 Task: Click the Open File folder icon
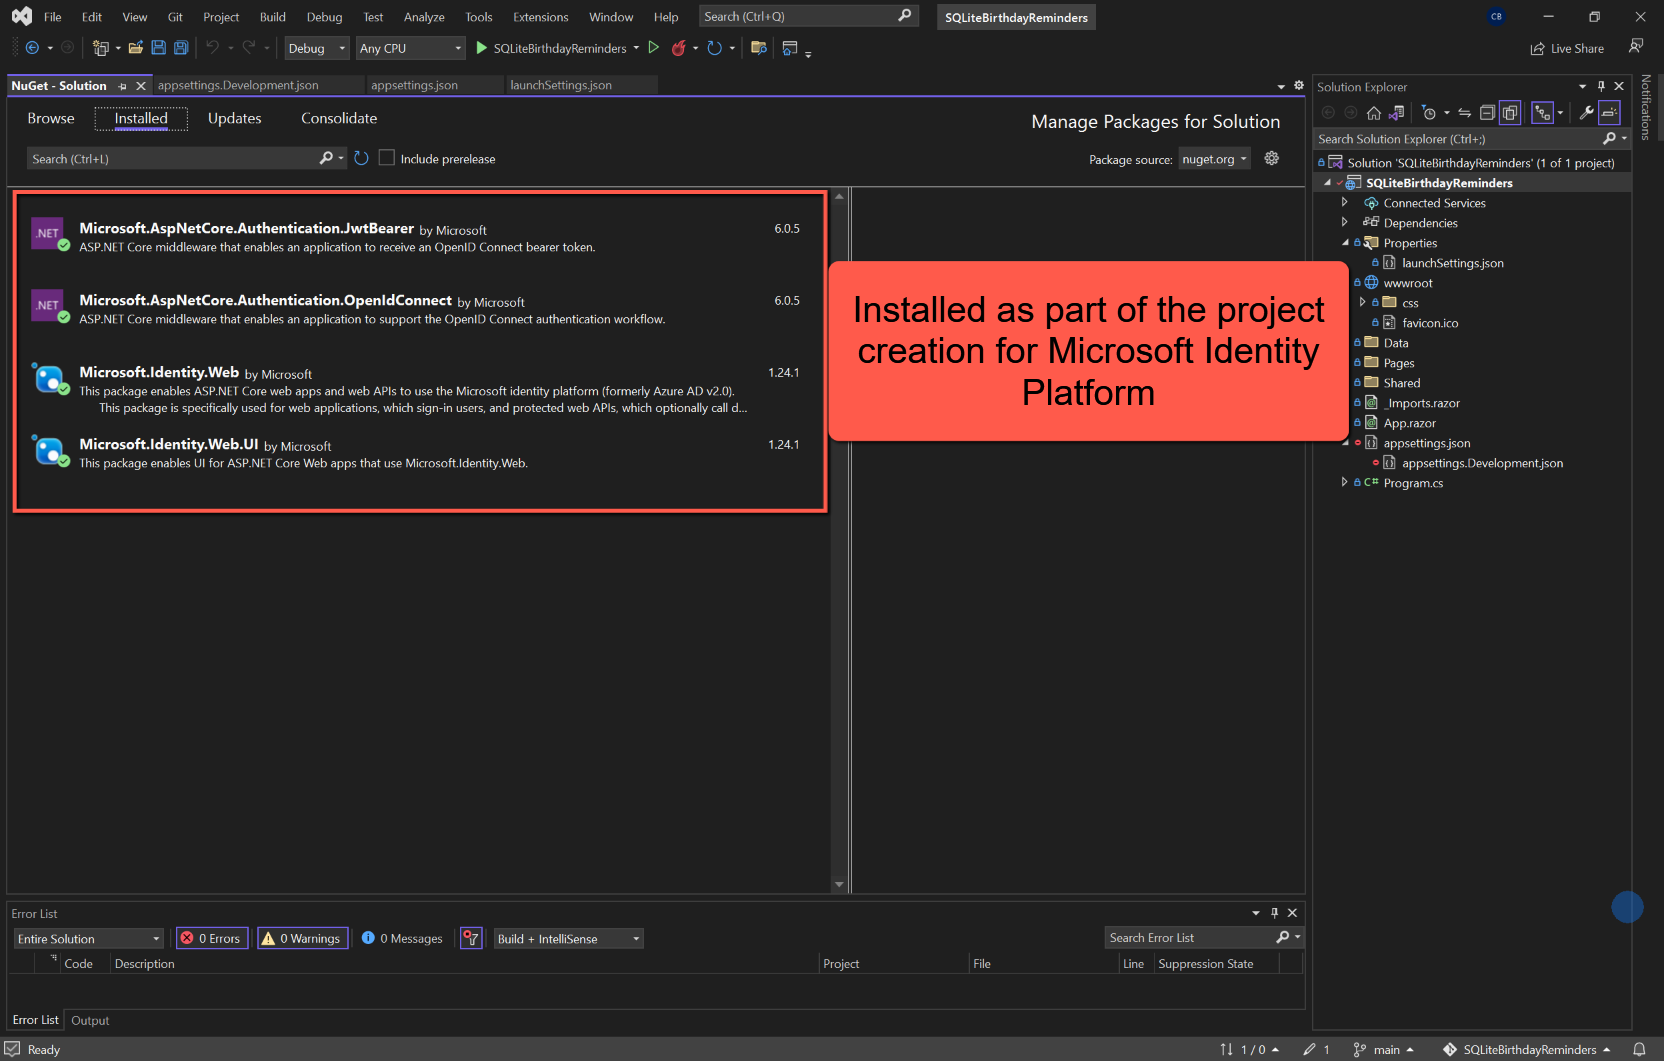pos(136,48)
